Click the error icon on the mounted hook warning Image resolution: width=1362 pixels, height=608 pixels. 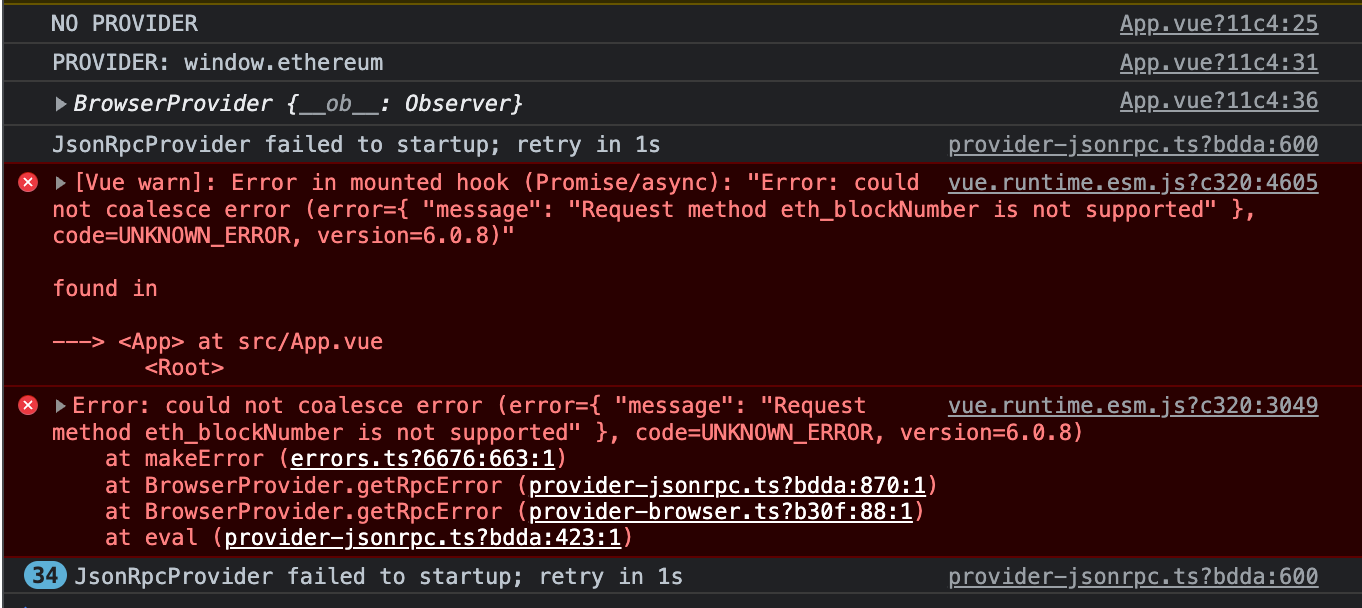[27, 182]
